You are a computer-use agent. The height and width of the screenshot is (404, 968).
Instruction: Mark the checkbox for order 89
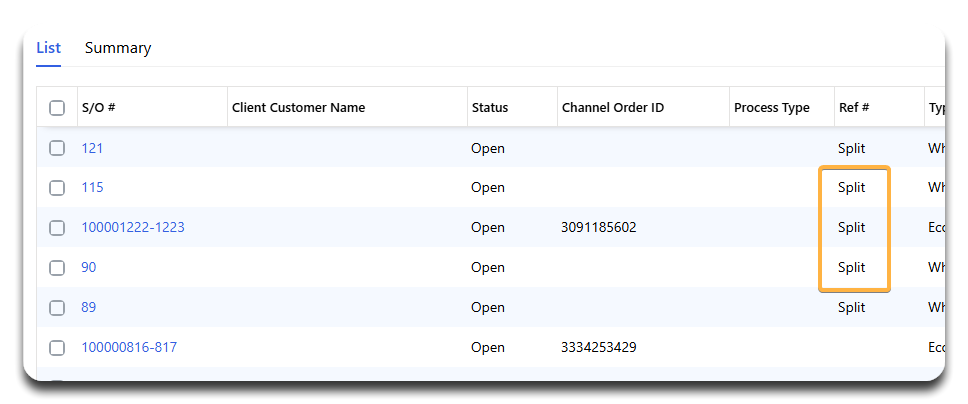(x=57, y=308)
